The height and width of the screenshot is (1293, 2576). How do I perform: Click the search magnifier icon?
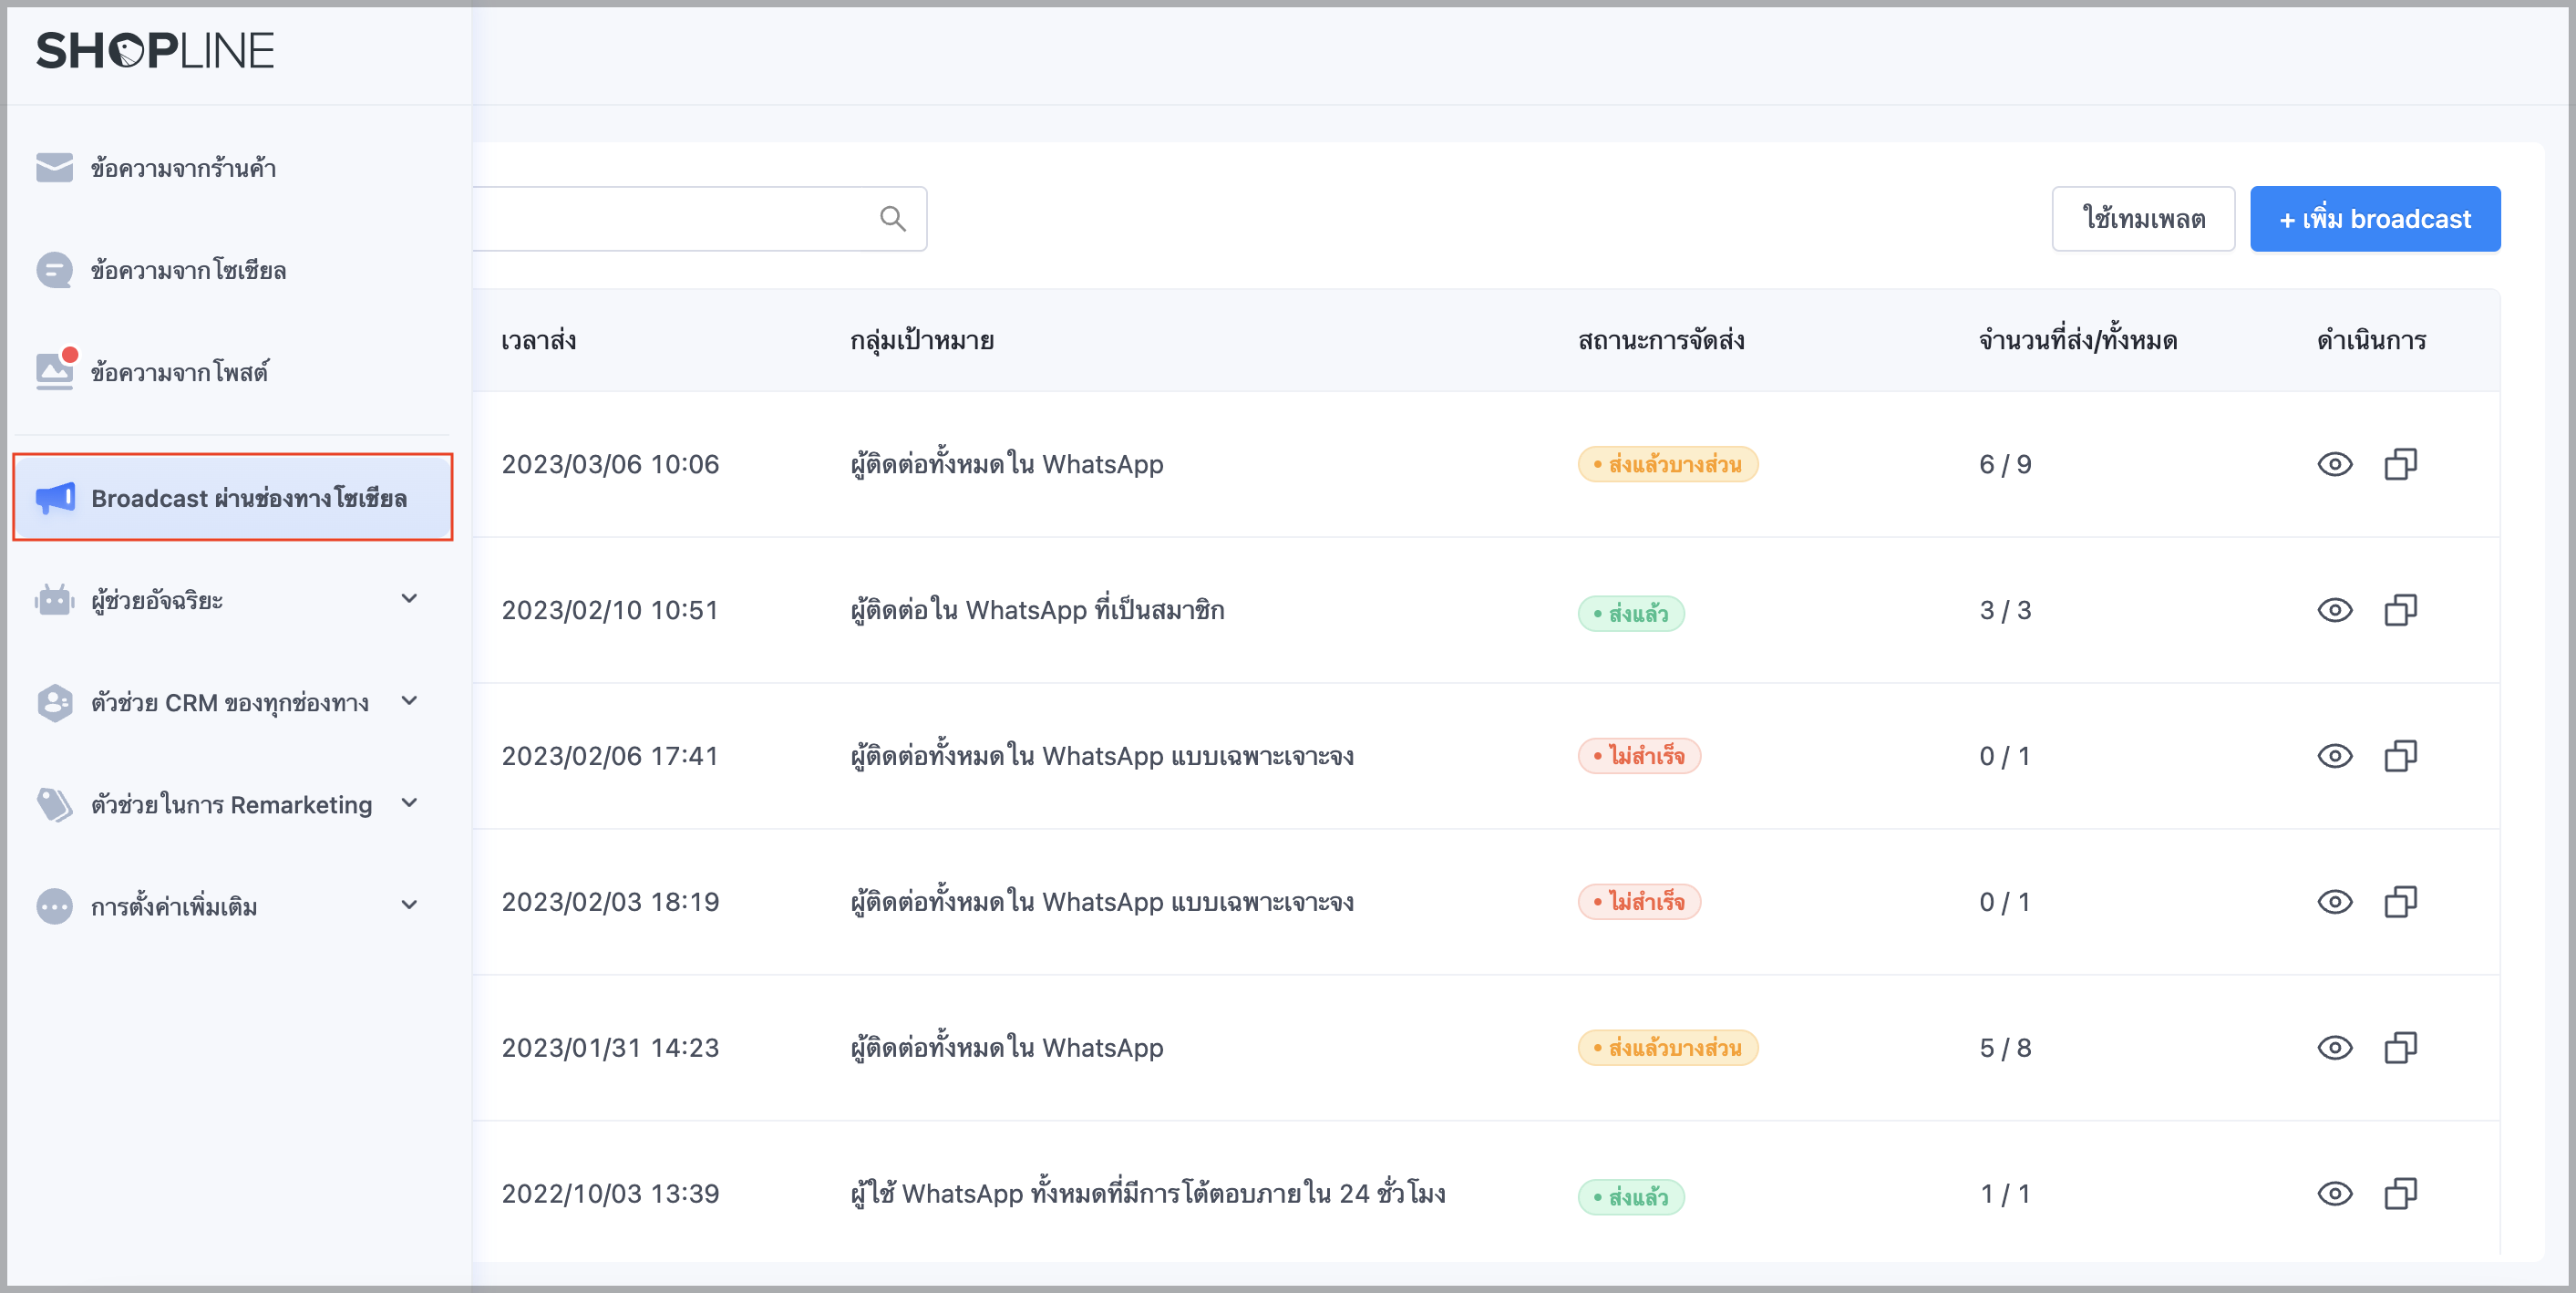(893, 218)
